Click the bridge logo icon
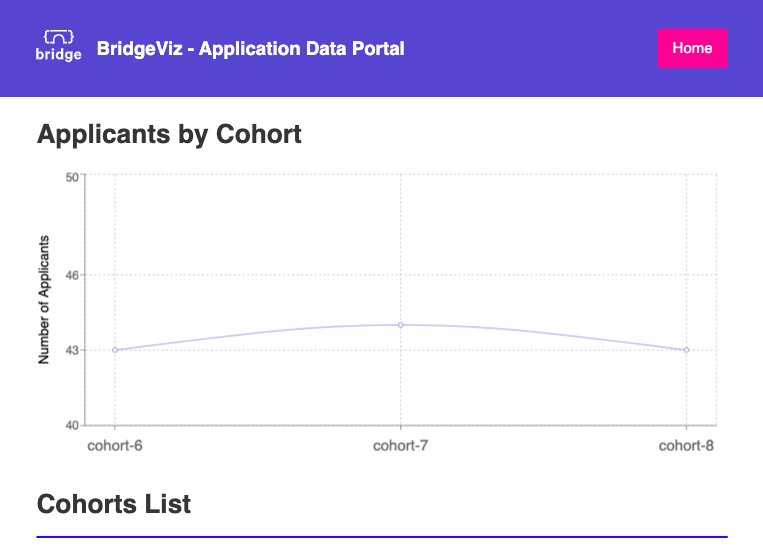This screenshot has width=763, height=559. tap(58, 46)
